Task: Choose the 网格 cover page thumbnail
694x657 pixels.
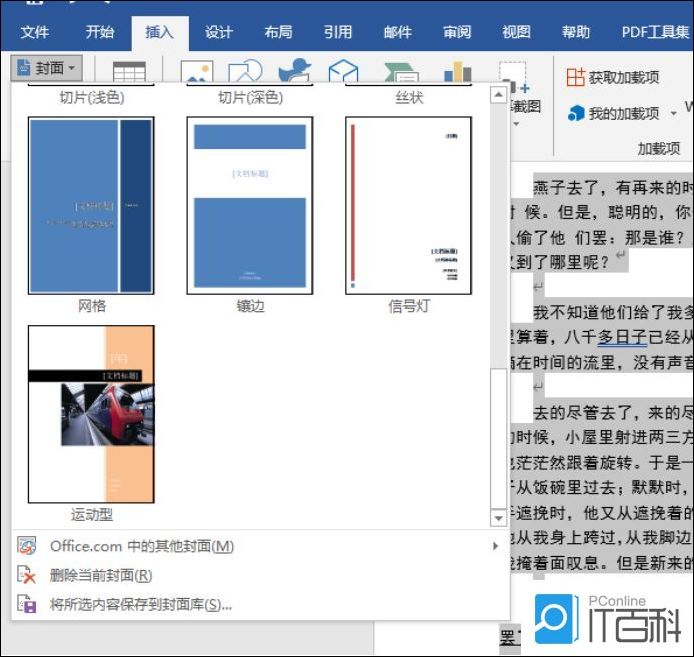Action: click(x=91, y=205)
